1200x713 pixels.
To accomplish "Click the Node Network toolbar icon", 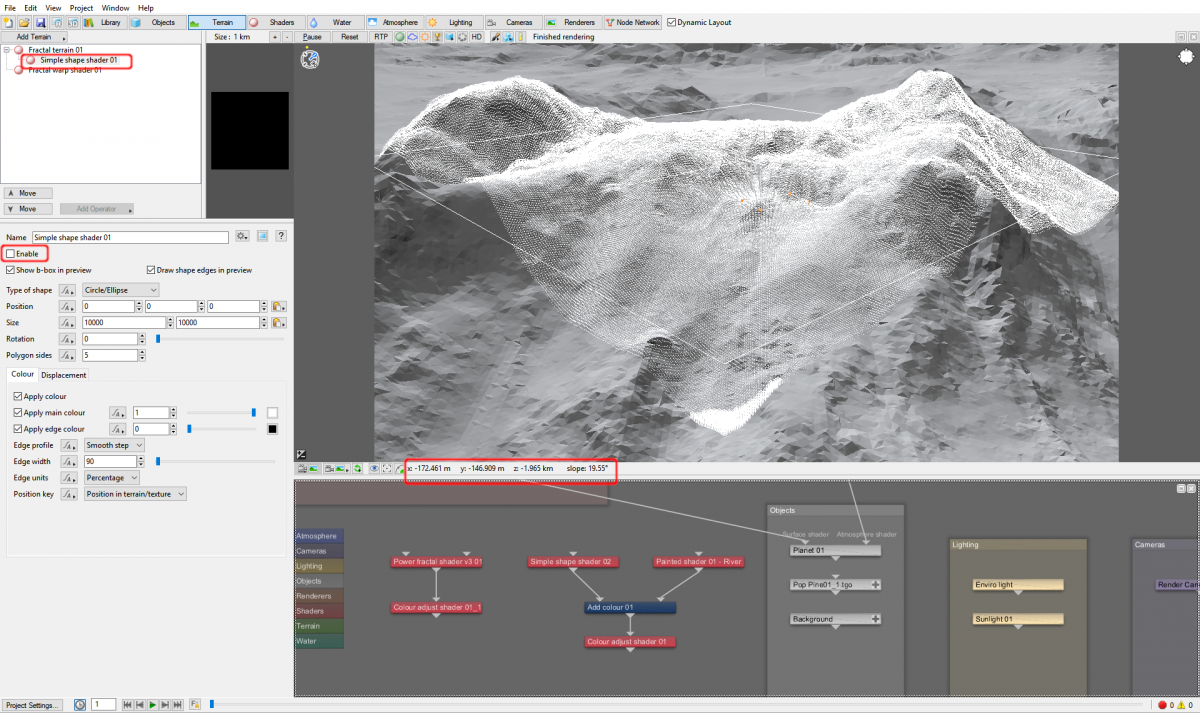I will (x=632, y=21).
